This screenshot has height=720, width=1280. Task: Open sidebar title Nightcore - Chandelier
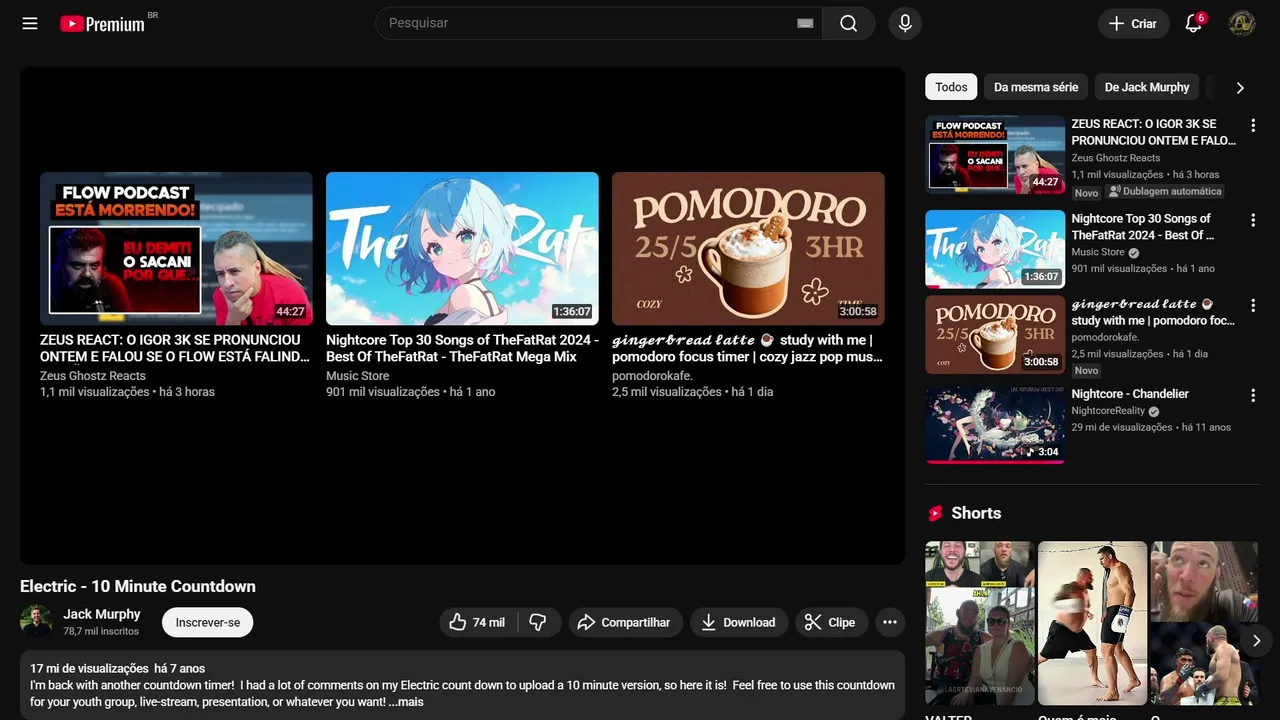[1130, 394]
